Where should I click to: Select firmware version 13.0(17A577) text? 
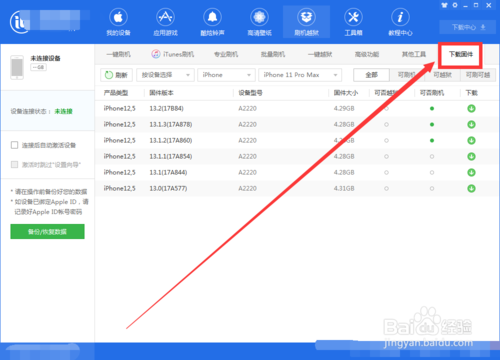click(168, 189)
